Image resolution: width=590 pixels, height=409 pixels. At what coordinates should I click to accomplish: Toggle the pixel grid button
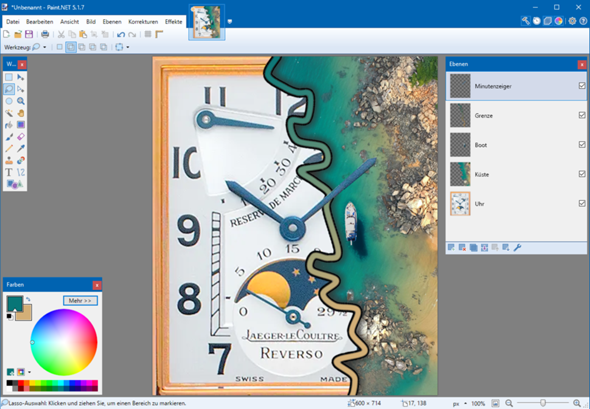point(148,34)
